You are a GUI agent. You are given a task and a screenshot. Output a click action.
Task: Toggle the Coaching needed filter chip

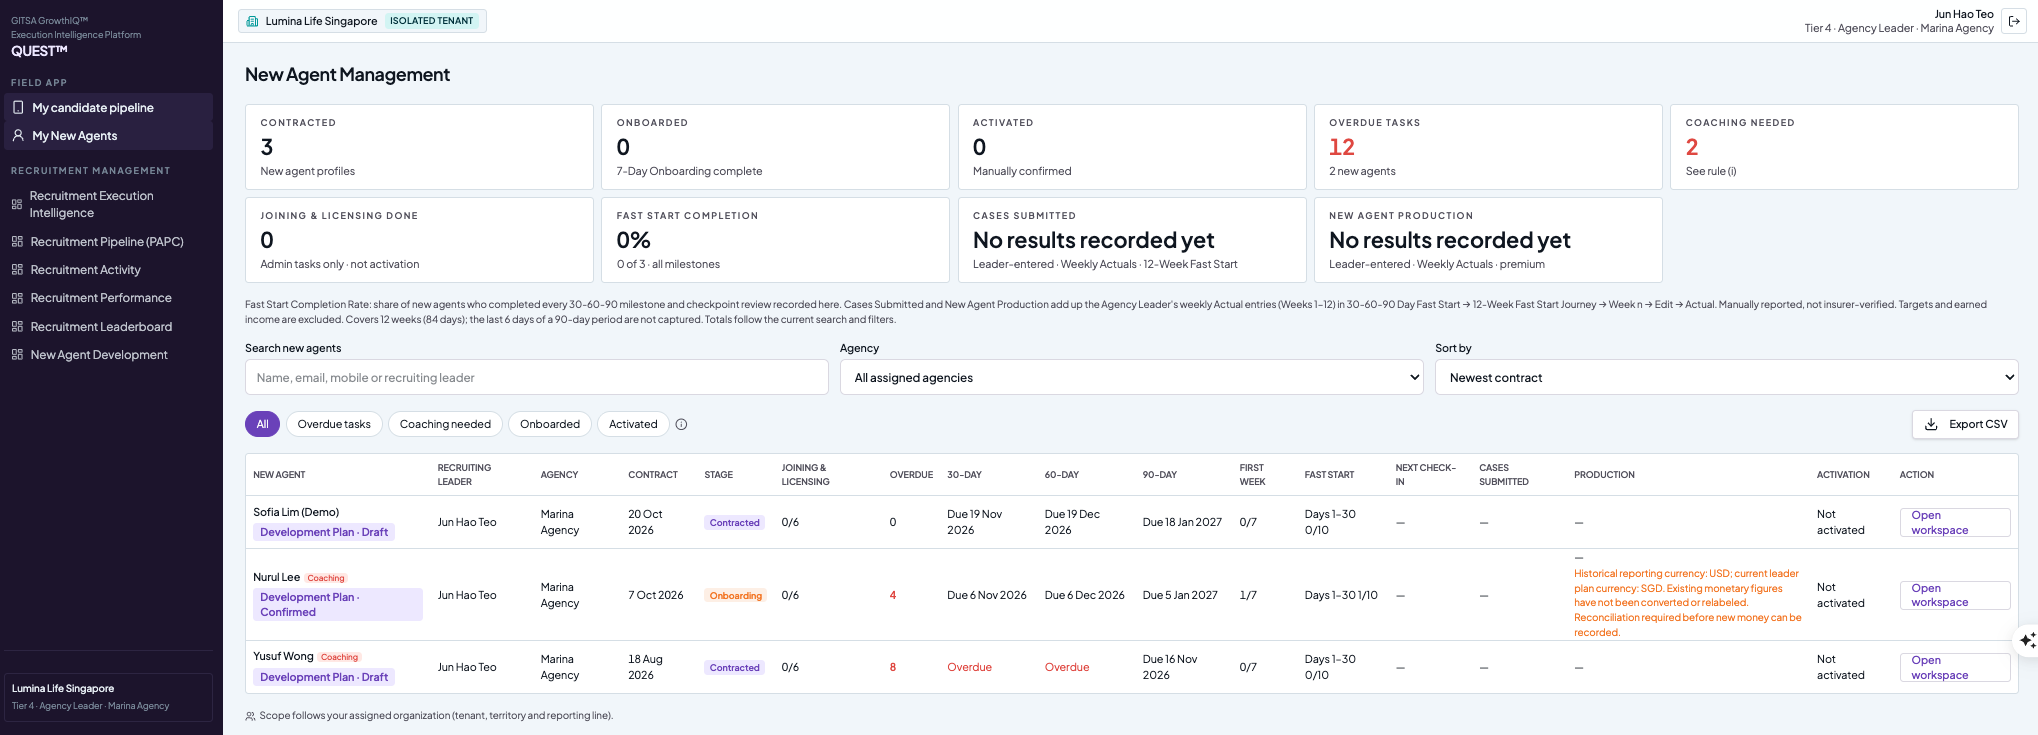[x=445, y=424]
